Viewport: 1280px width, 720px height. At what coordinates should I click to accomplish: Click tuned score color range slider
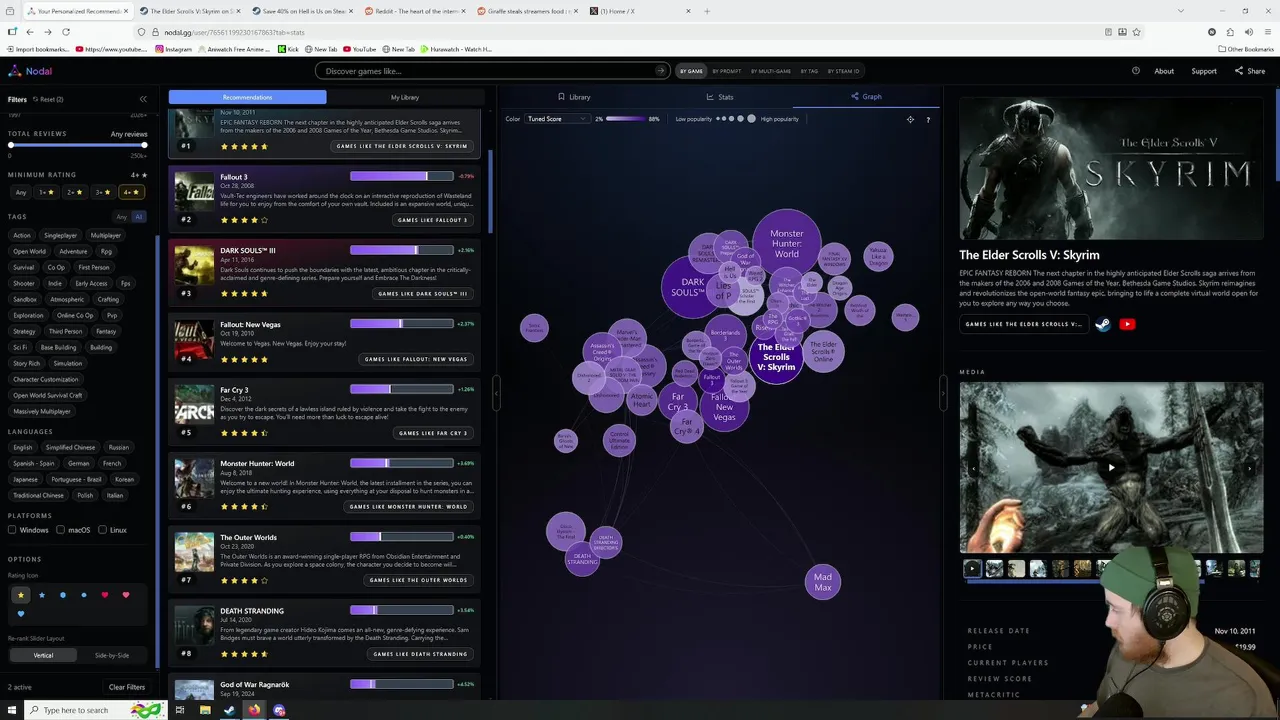(626, 119)
